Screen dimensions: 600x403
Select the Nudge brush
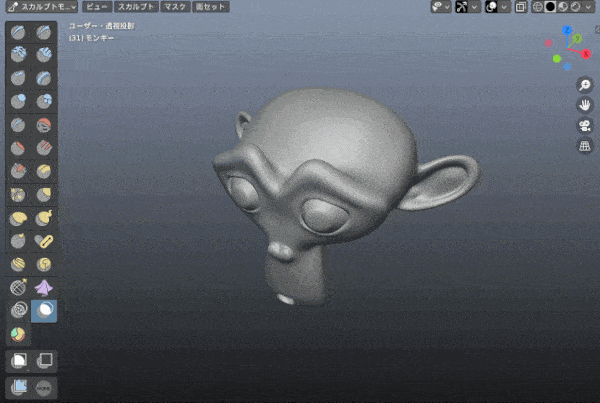click(x=18, y=264)
